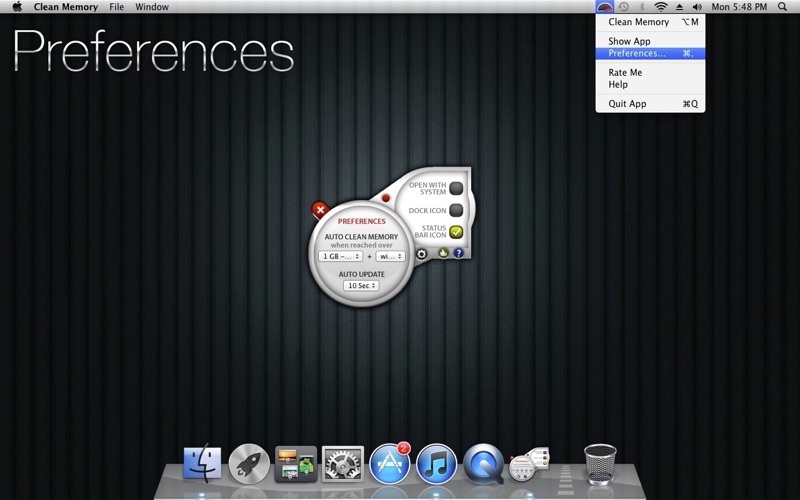Screen dimensions: 800x500
Task: Open Finder from the Dock
Action: coord(203,463)
